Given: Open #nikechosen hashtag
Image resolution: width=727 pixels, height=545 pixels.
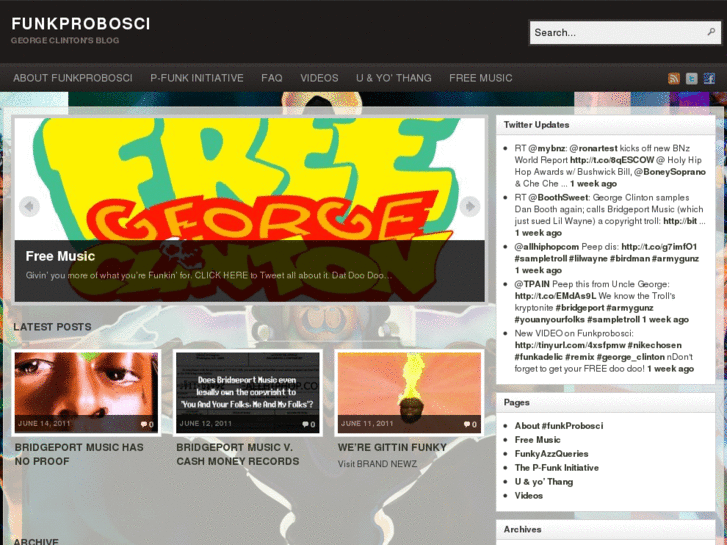Looking at the screenshot, I should (x=654, y=345).
